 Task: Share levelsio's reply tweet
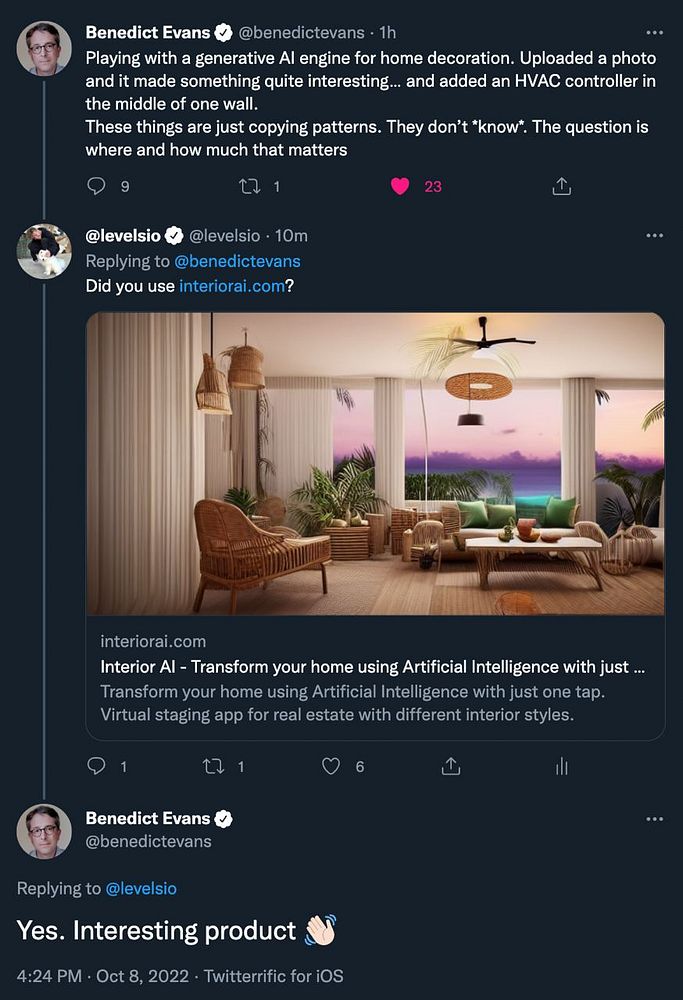tap(451, 766)
